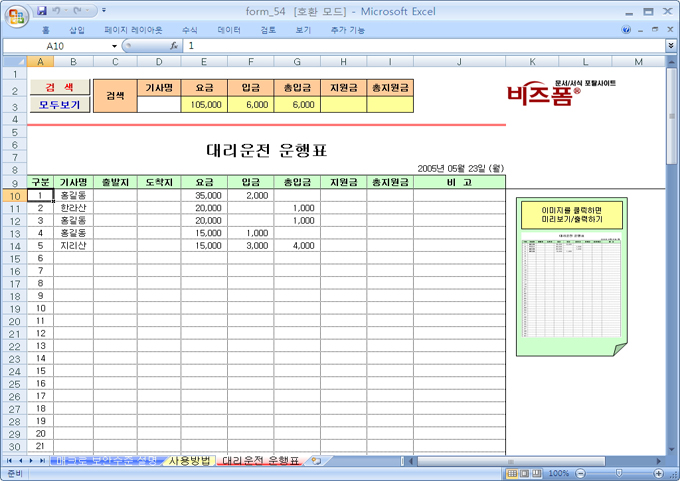Open the 페이지 레이아웃 ribbon tab
680x481 pixels.
click(x=133, y=30)
